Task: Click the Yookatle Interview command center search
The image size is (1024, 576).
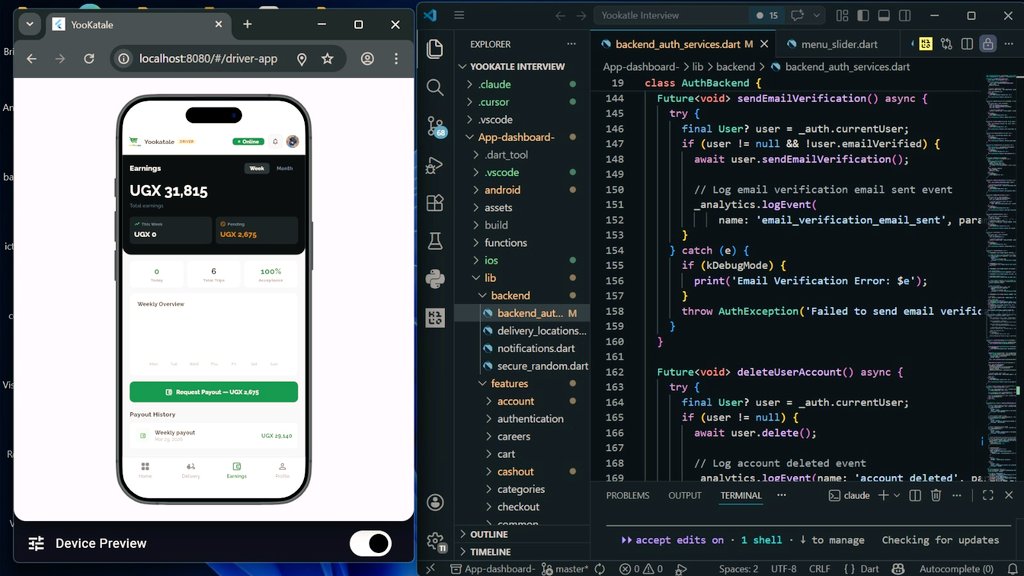Action: 671,15
